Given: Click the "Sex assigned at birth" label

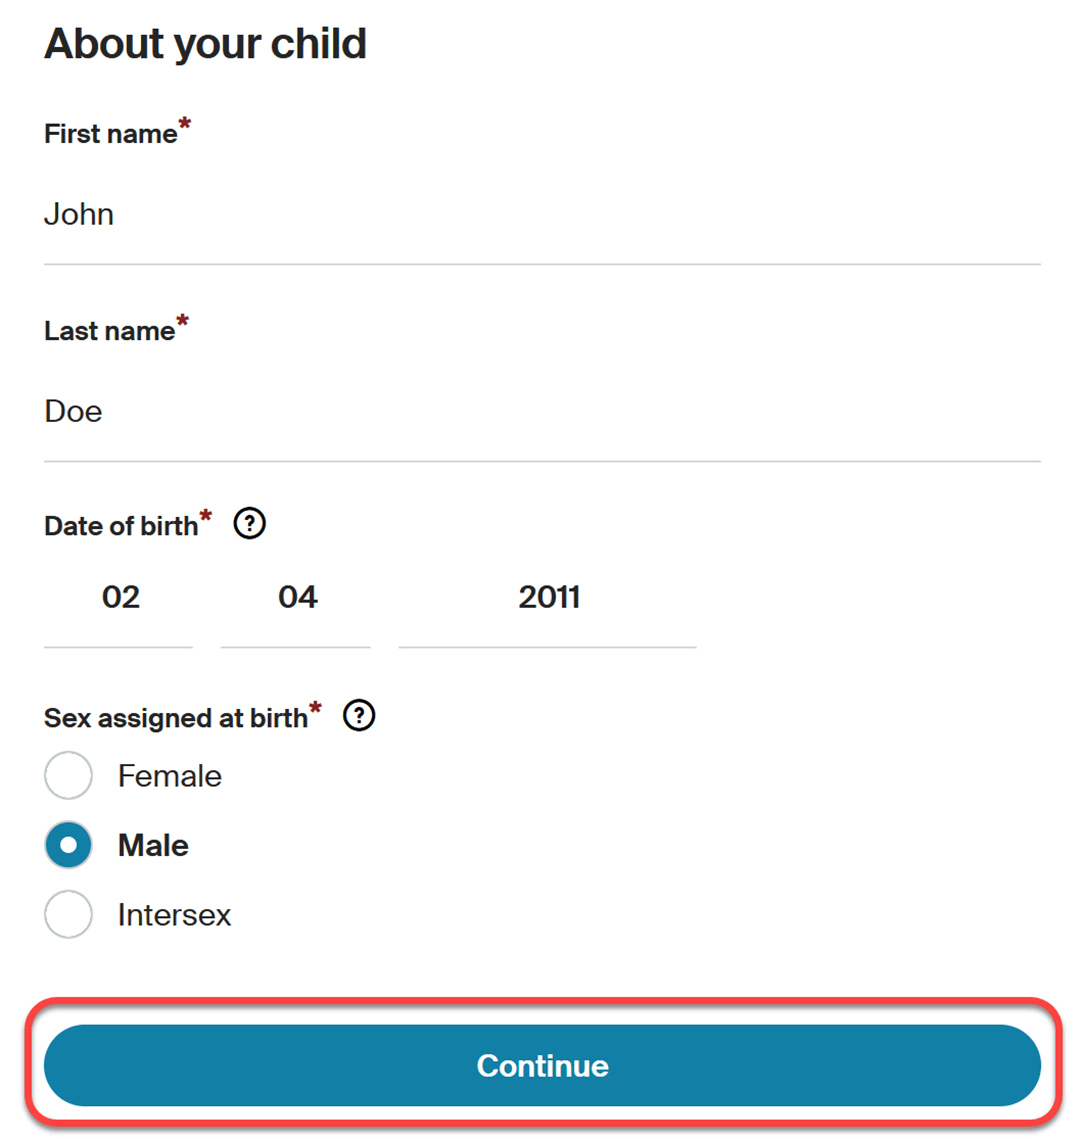Looking at the screenshot, I should point(175,718).
